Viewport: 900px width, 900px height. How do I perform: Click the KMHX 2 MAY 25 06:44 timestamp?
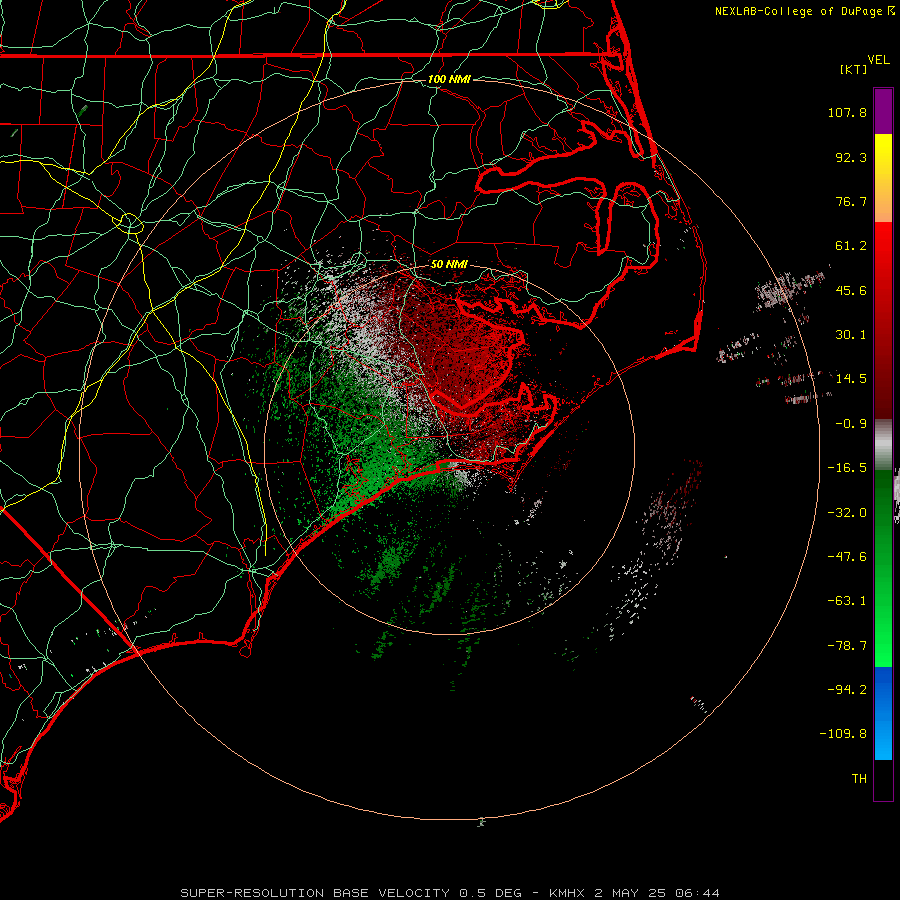[x=634, y=893]
